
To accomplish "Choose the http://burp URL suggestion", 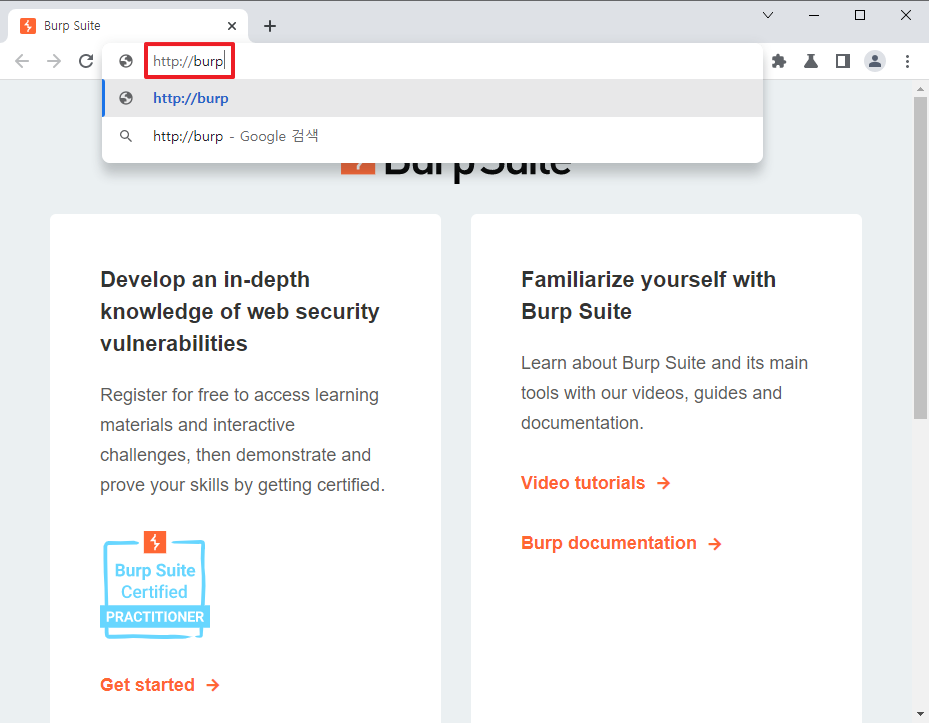I will click(433, 98).
